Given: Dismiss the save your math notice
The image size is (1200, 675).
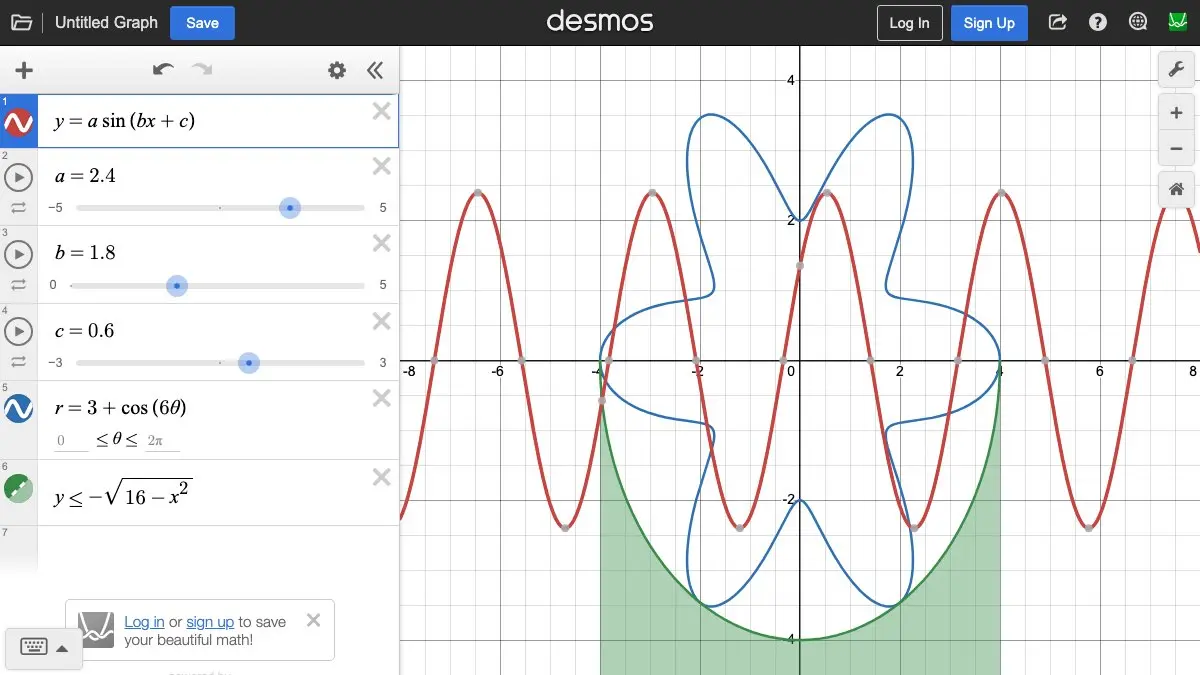Looking at the screenshot, I should click(313, 620).
